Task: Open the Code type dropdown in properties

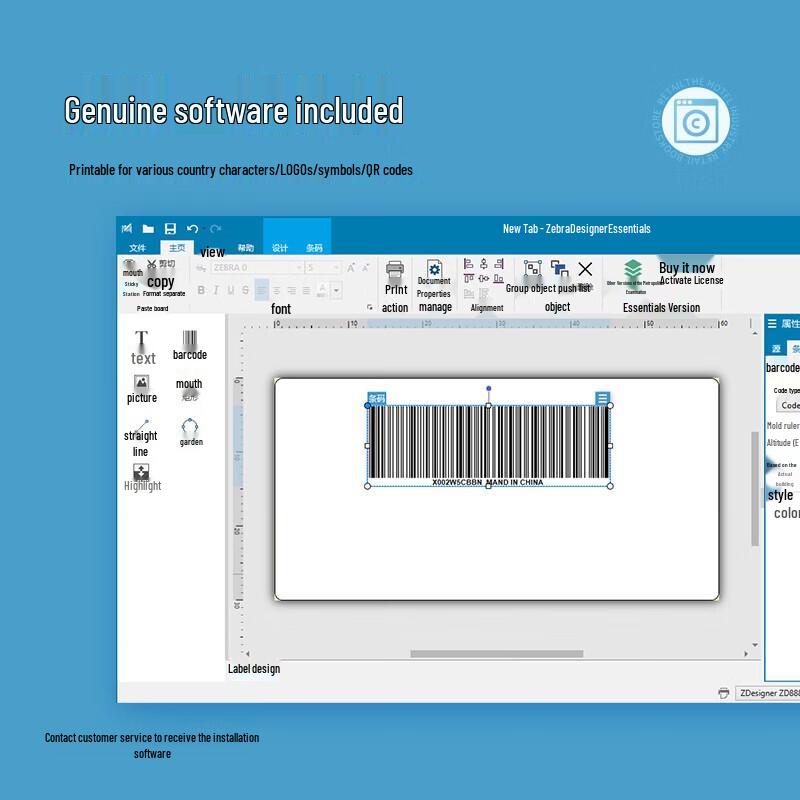Action: [x=788, y=405]
